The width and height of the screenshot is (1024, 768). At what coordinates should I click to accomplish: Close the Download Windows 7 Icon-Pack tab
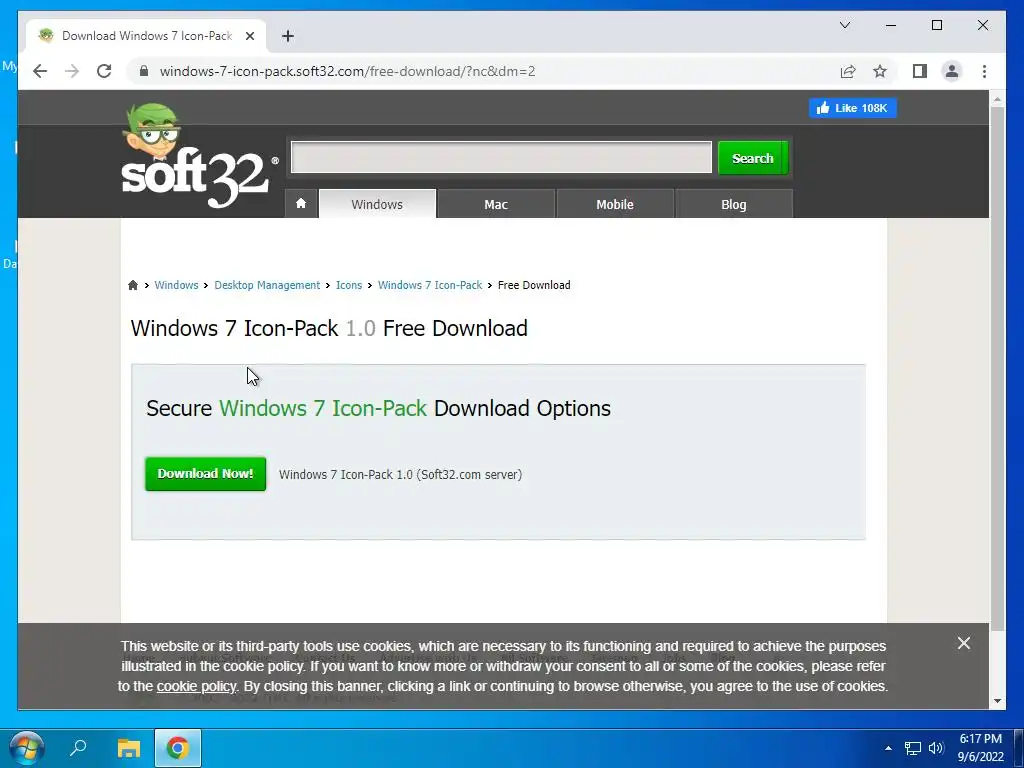[x=249, y=36]
